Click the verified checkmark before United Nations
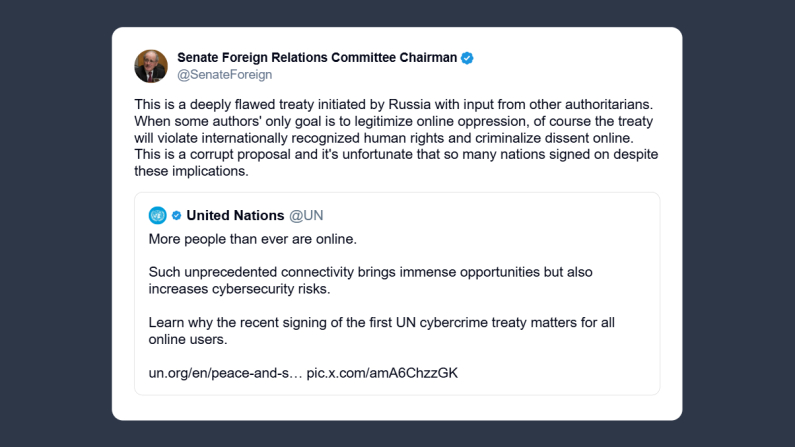The width and height of the screenshot is (795, 447). (176, 215)
